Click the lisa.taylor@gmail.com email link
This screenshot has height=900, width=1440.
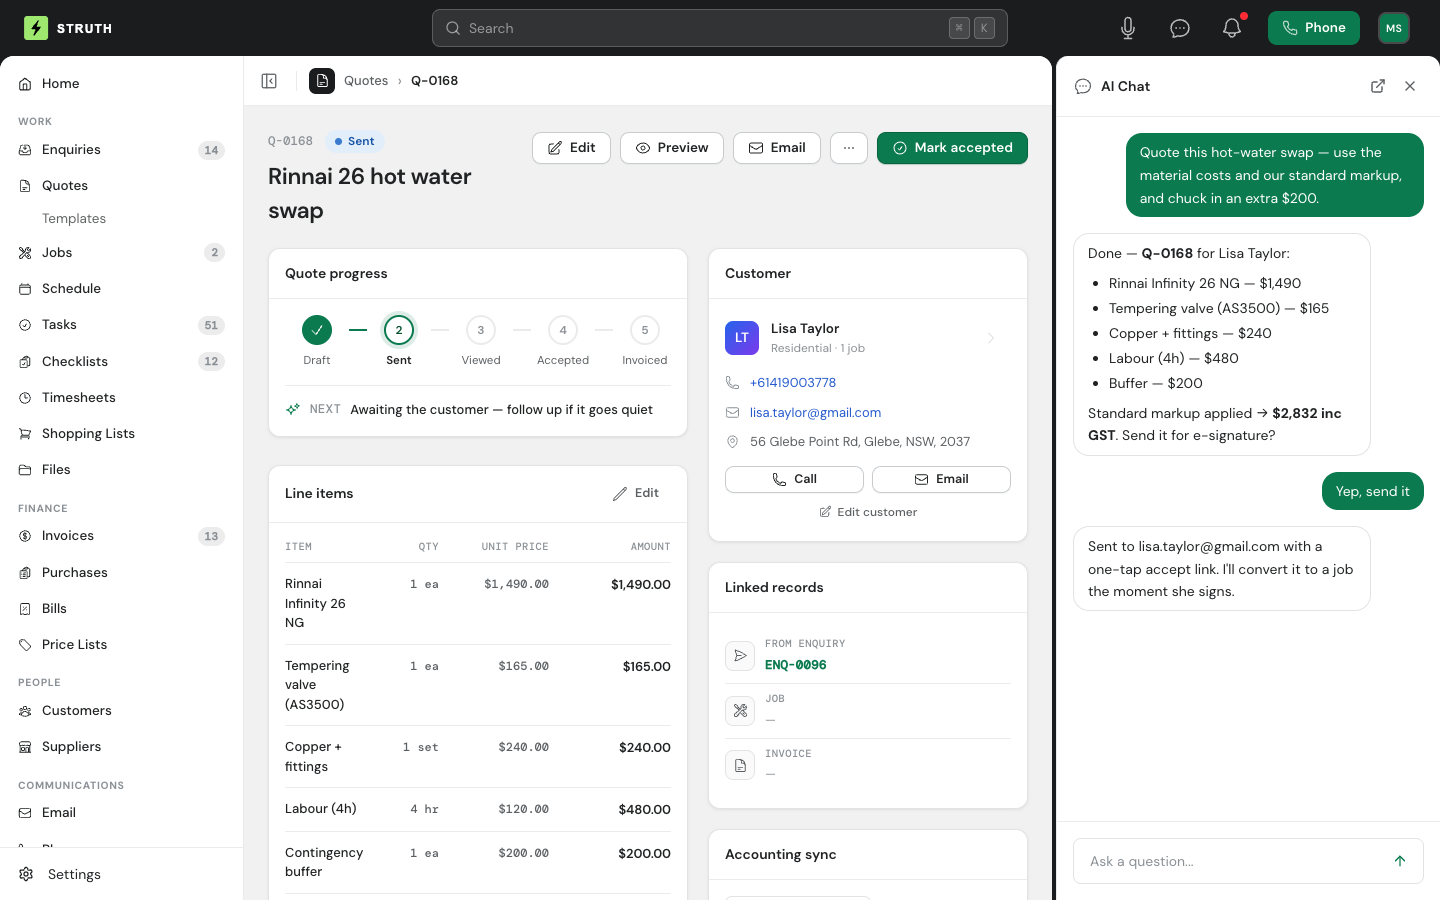click(815, 413)
